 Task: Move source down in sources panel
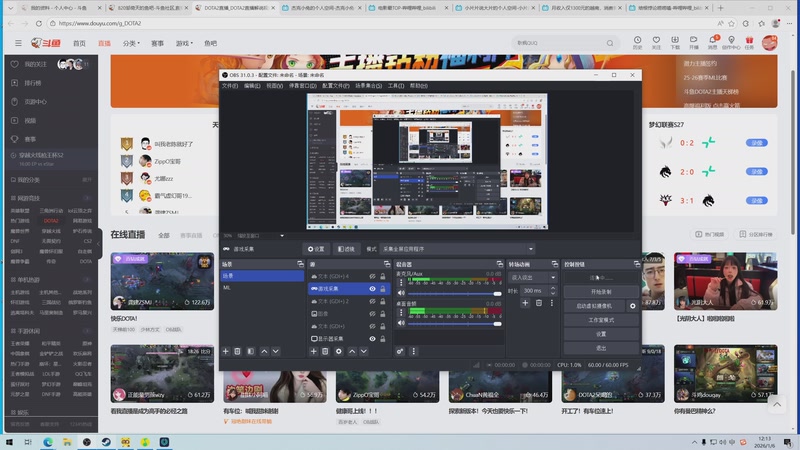pos(364,351)
